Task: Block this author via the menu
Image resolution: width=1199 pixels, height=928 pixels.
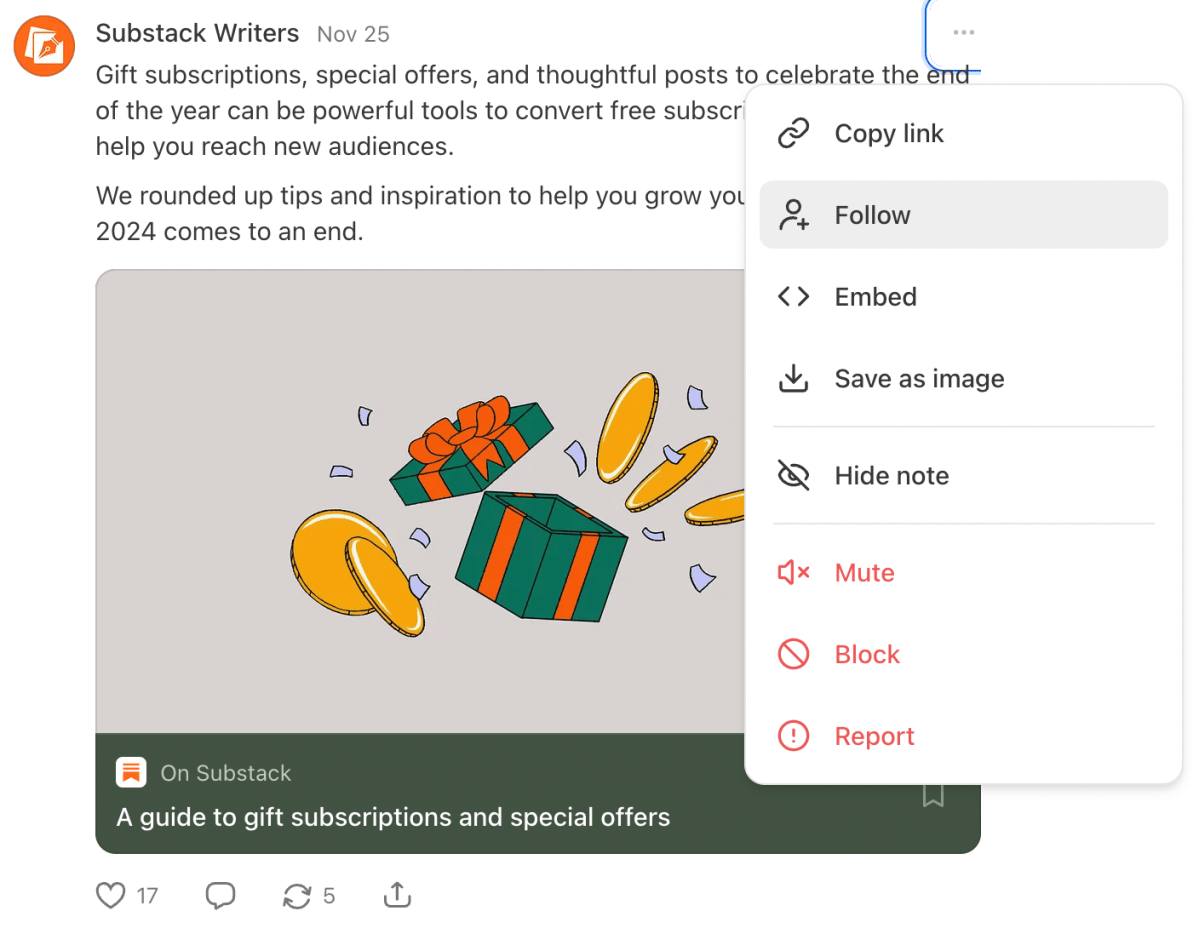Action: [963, 654]
